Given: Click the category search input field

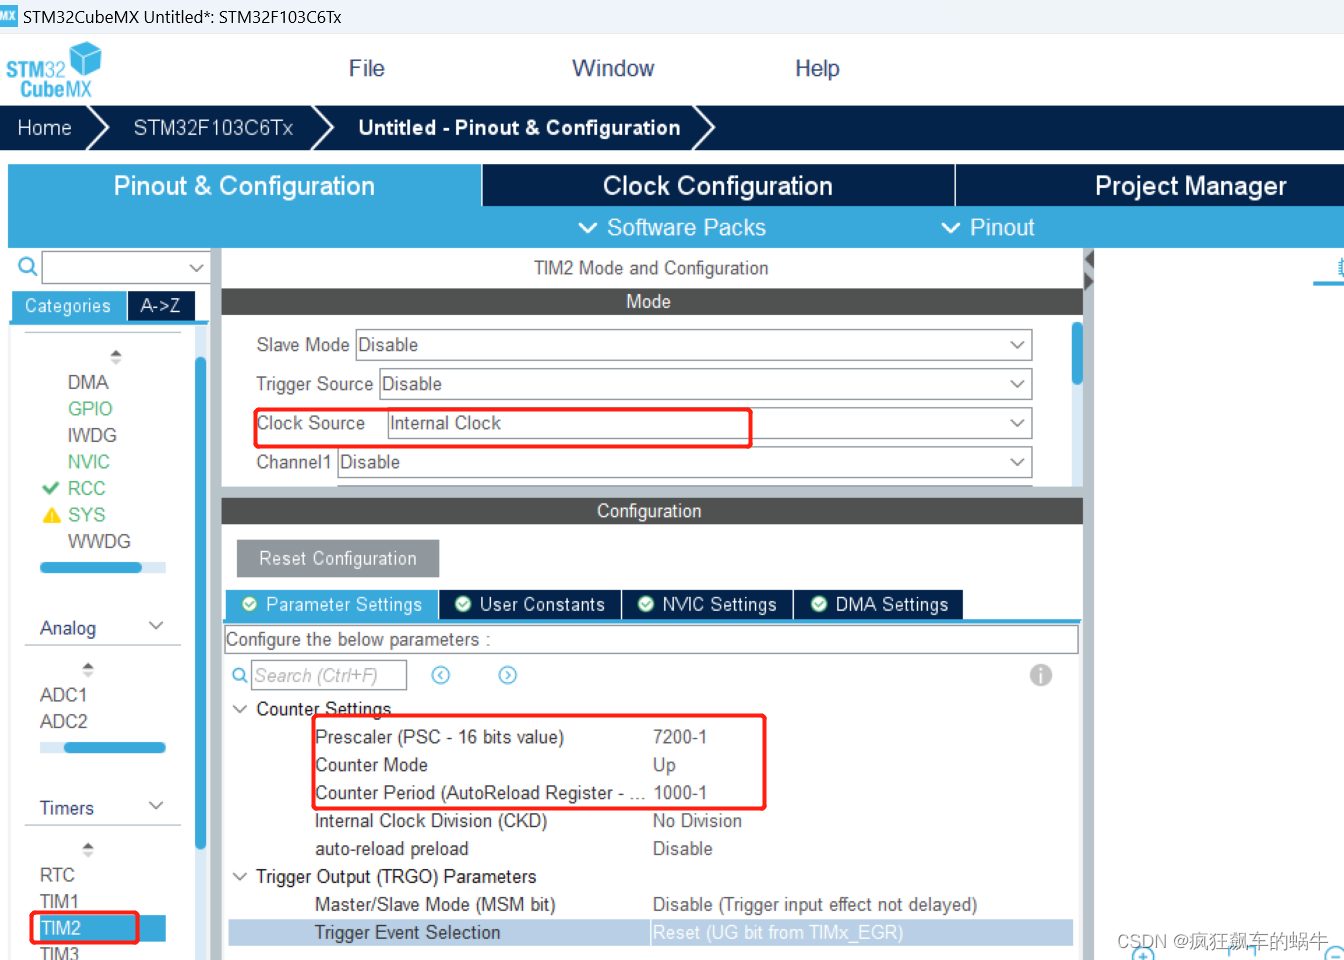Looking at the screenshot, I should coord(113,267).
